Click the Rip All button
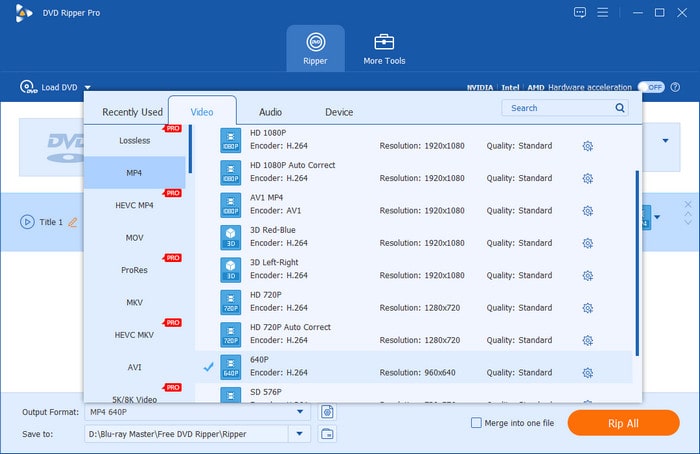This screenshot has height=454, width=700. [623, 423]
